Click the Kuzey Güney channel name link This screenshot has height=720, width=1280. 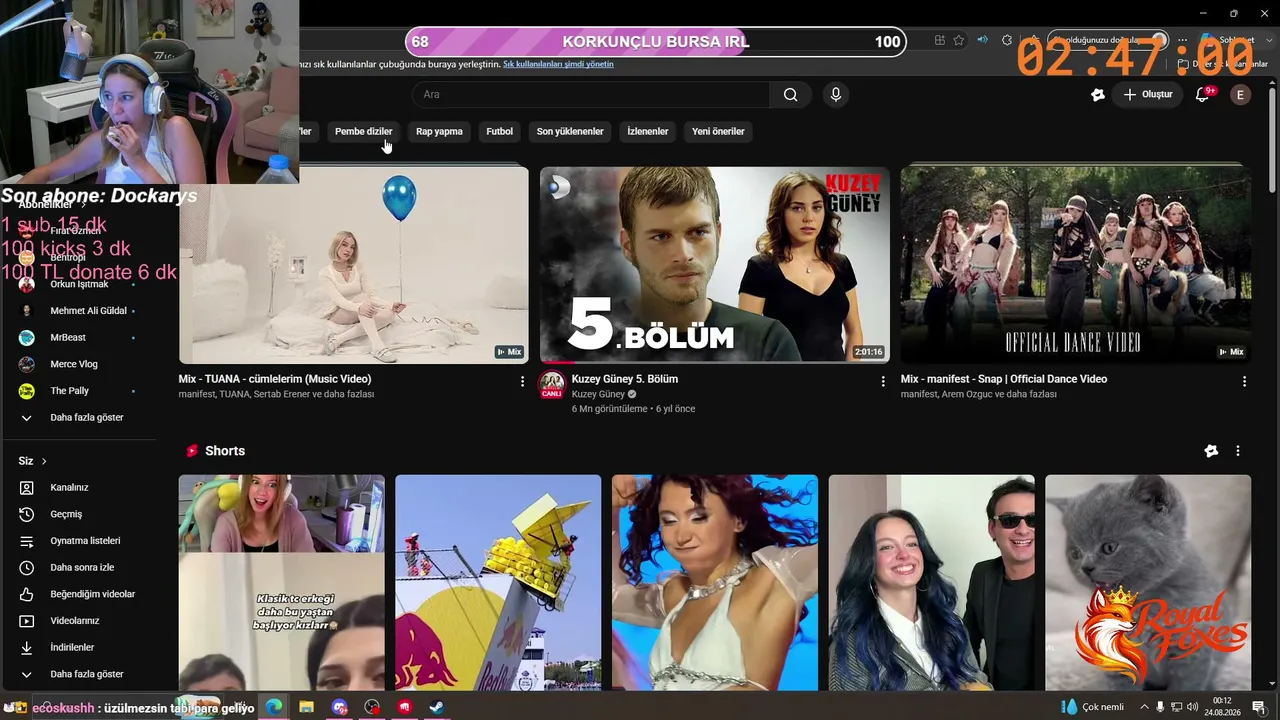point(598,395)
